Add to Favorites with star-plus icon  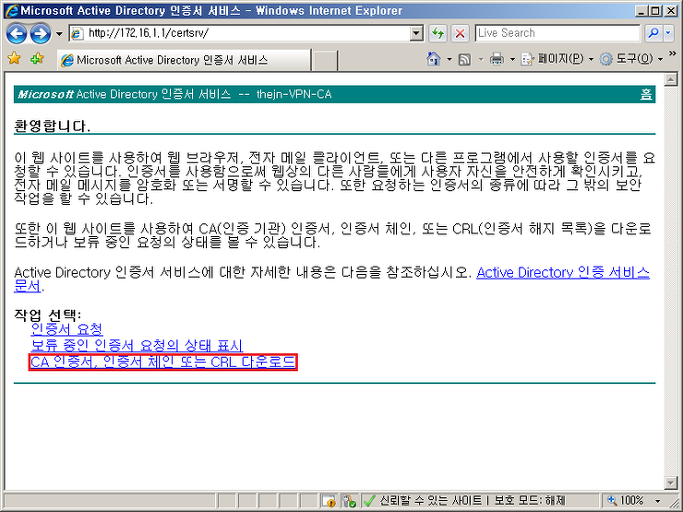click(37, 58)
